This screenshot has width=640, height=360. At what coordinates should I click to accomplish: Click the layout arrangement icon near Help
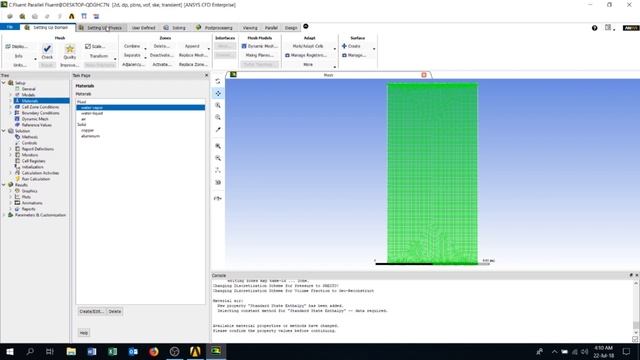[x=608, y=27]
